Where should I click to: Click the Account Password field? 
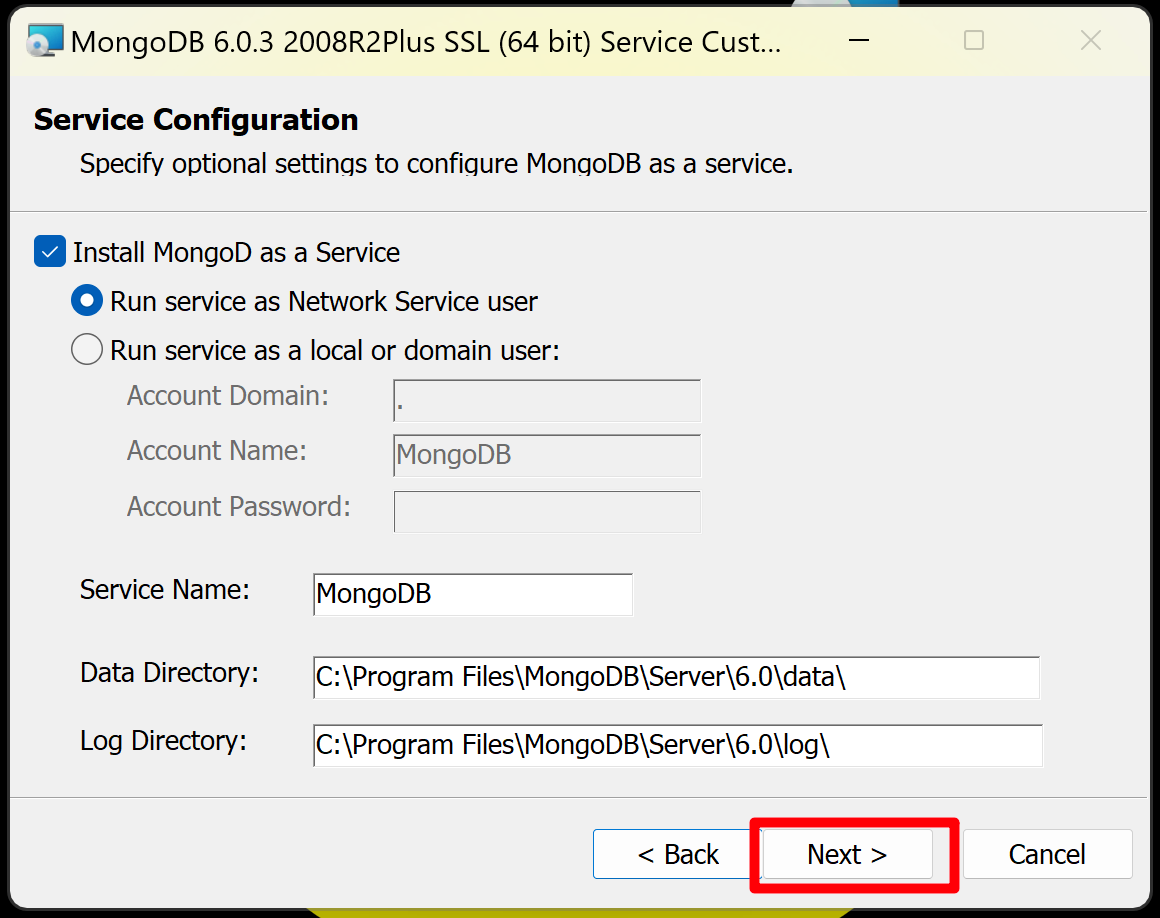547,511
